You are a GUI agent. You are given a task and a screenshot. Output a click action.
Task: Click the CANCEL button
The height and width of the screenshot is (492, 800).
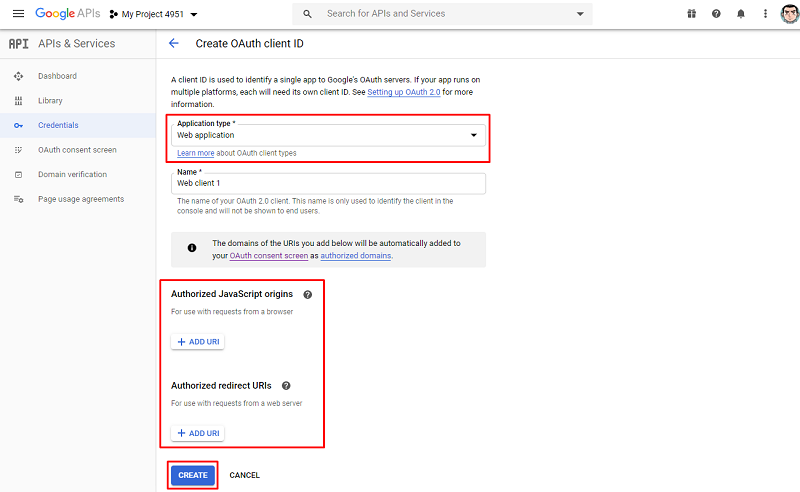(x=244, y=475)
